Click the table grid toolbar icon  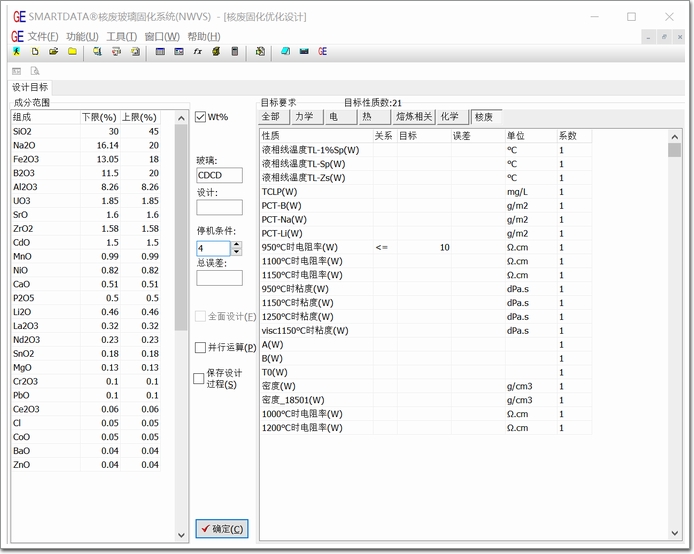tap(160, 52)
